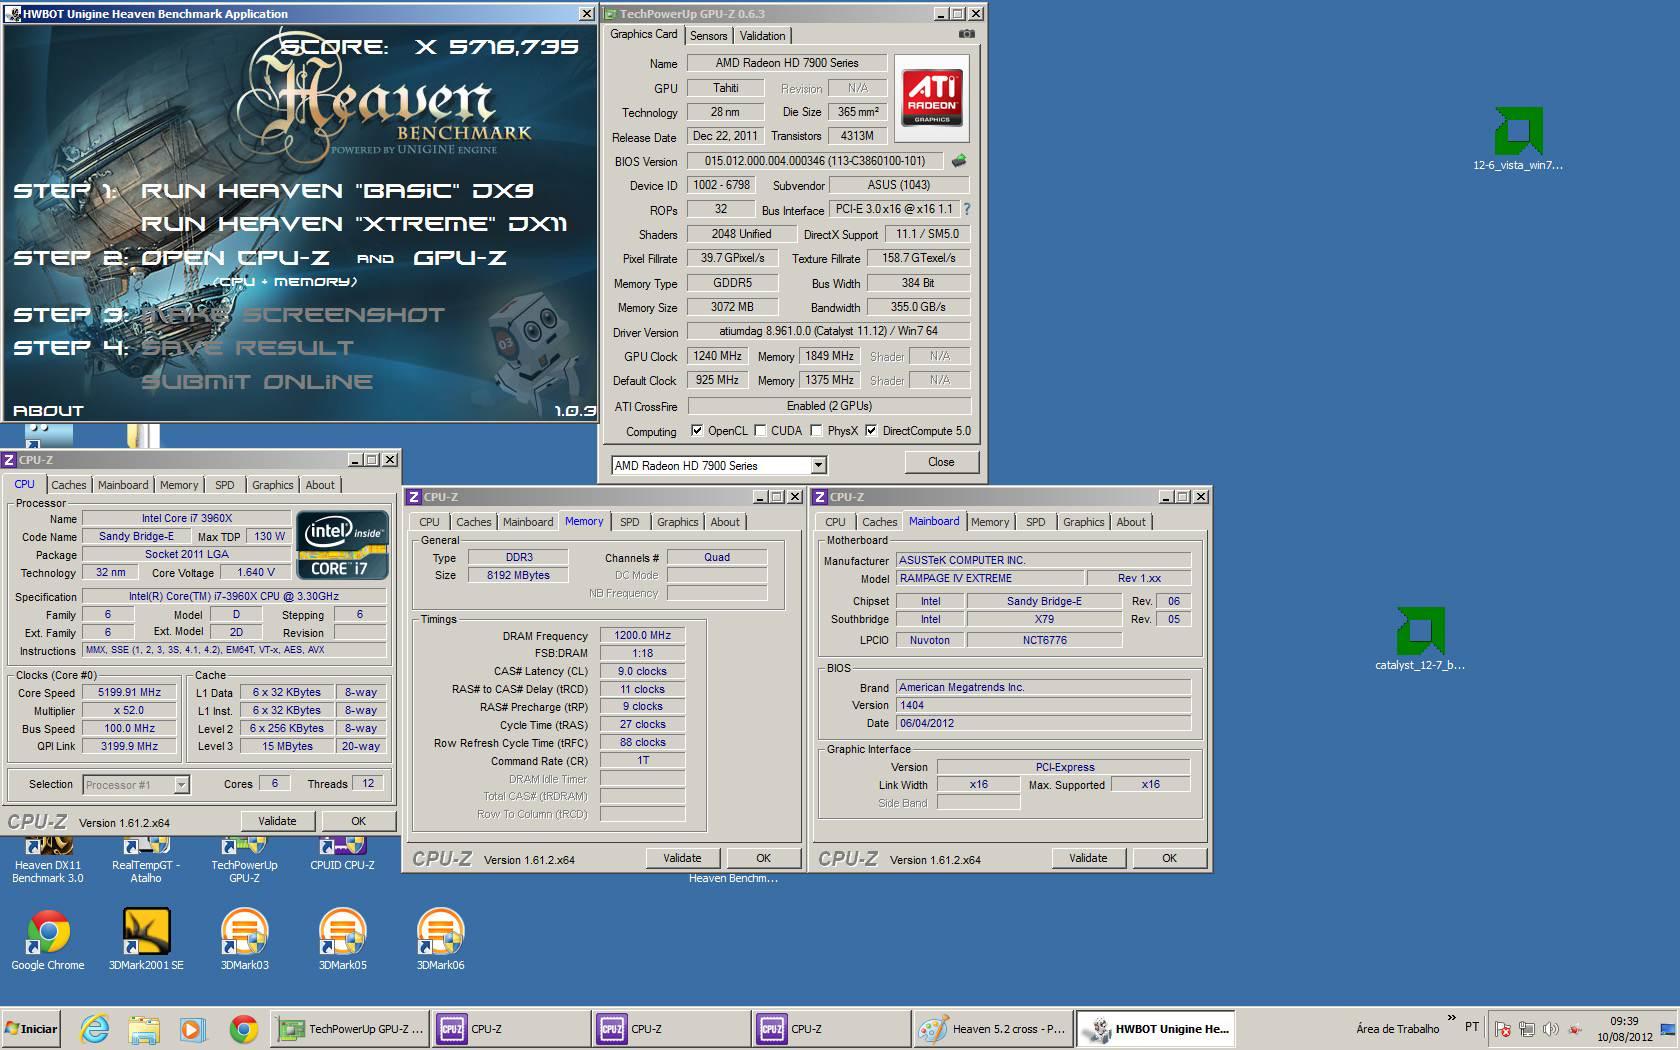
Task: Click the Memory tab in the CPU-Z CPU window
Action: 179,485
